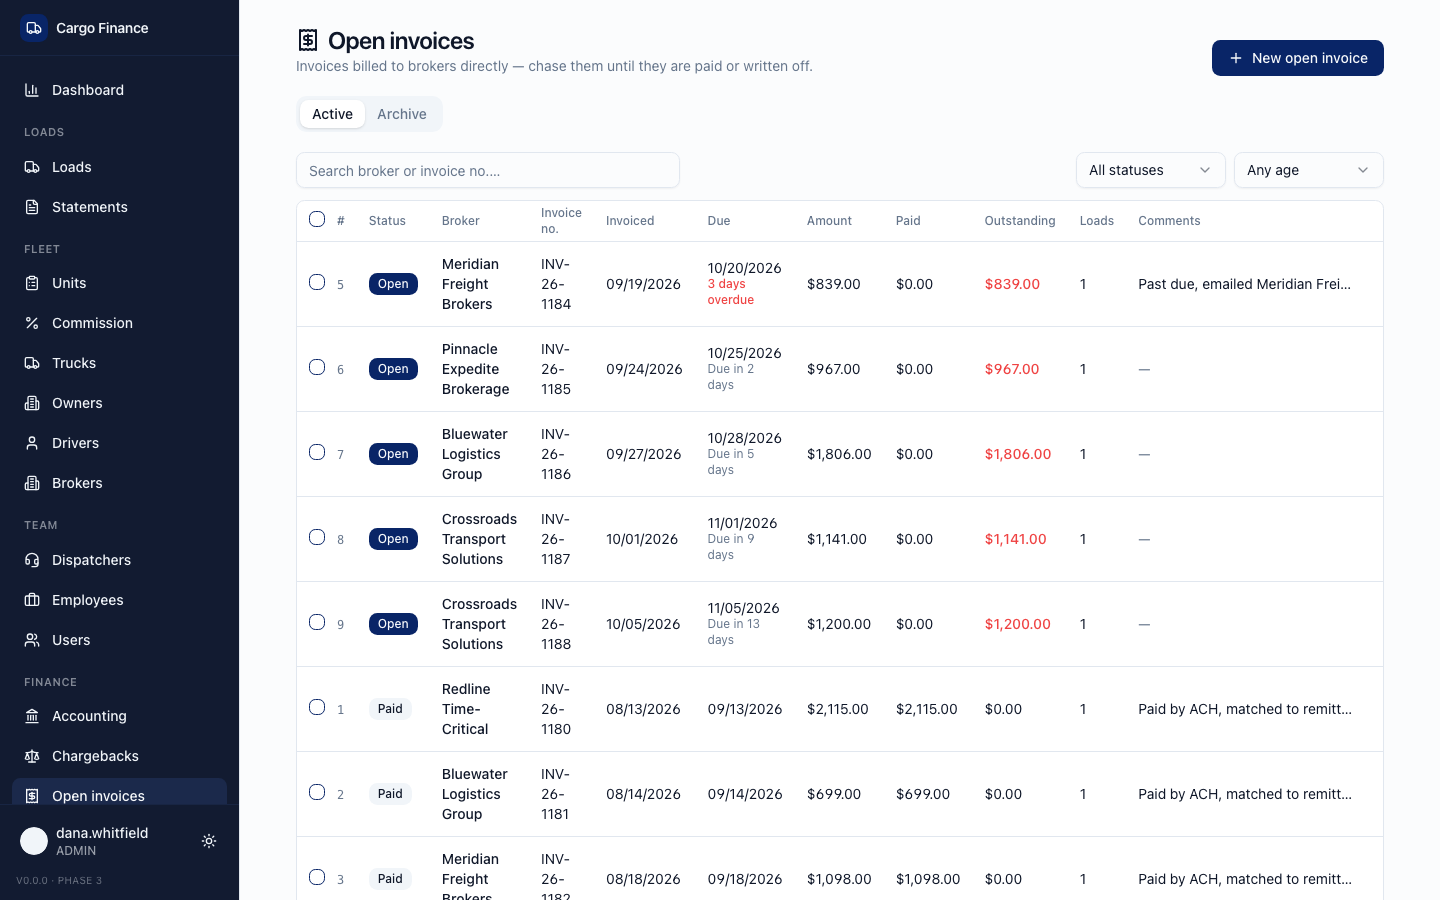
Task: Click the Accounting bank icon
Action: click(32, 716)
